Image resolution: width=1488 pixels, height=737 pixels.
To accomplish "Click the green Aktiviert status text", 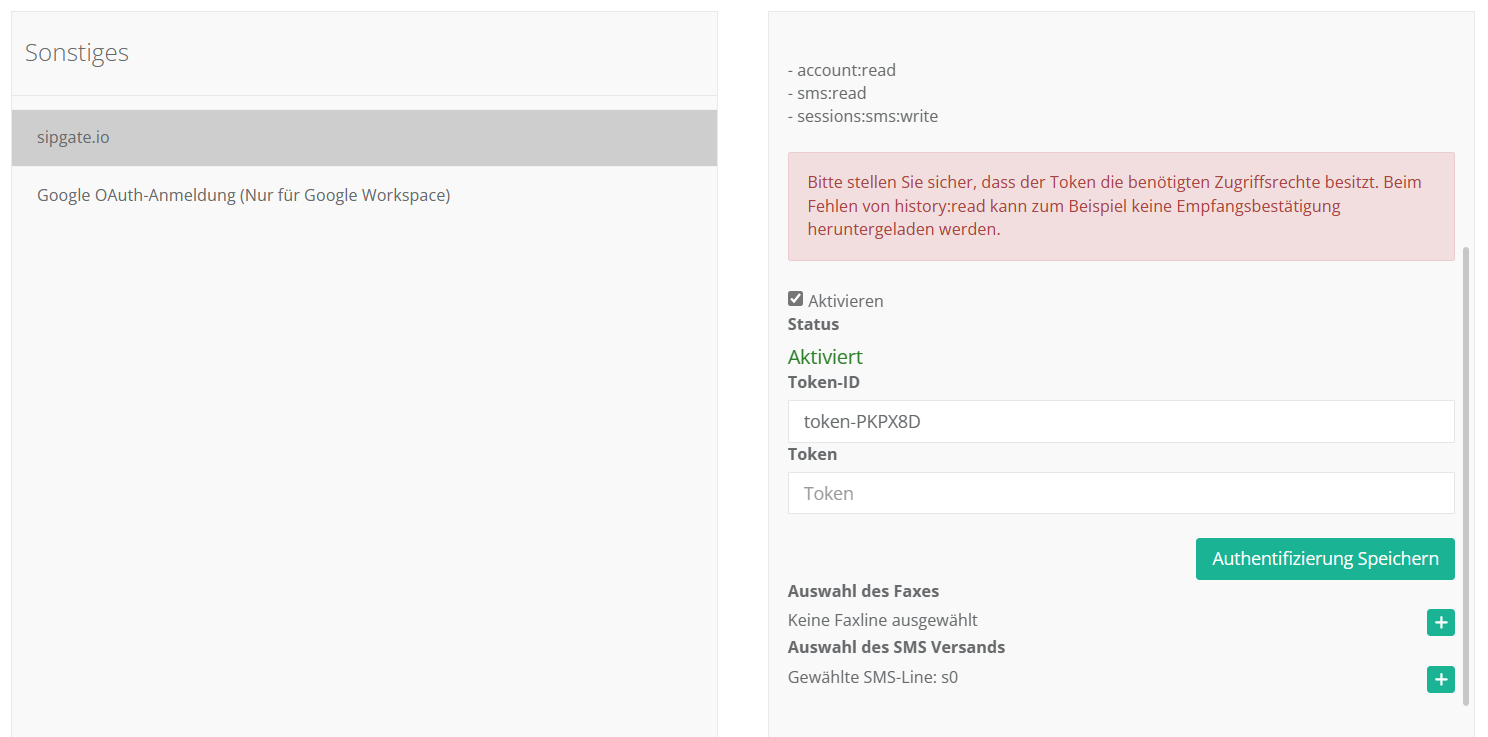I will 825,357.
